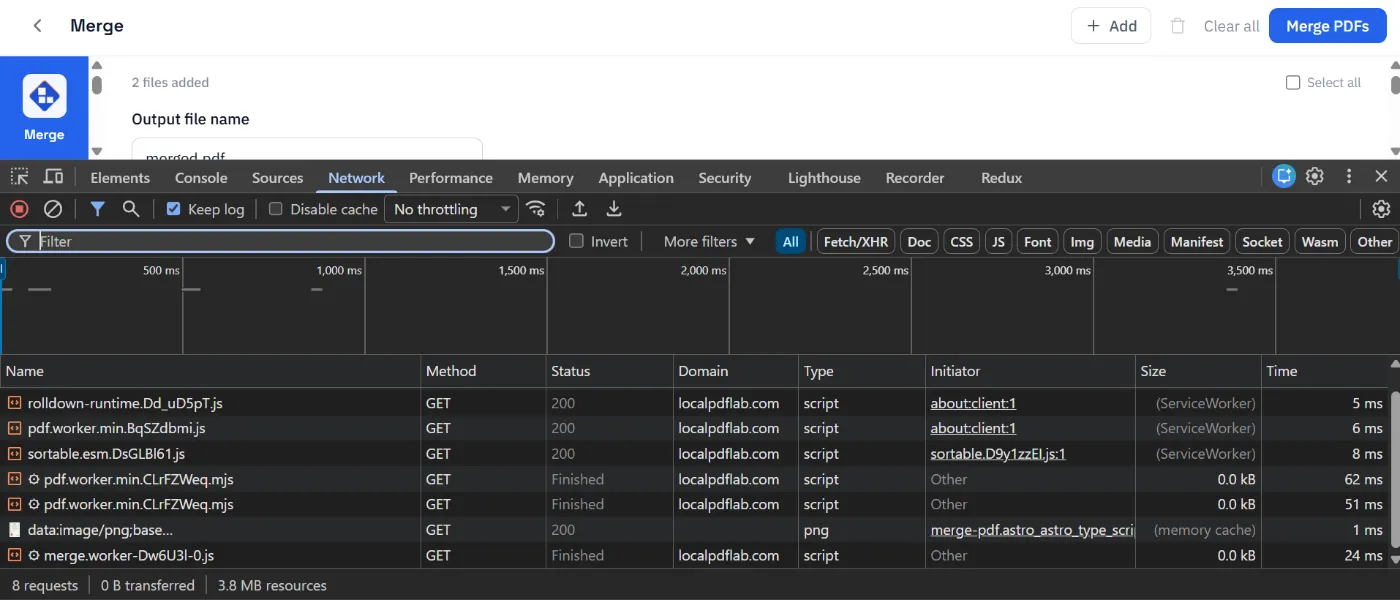This screenshot has width=1400, height=600.
Task: Export HAR file download icon
Action: tap(614, 209)
